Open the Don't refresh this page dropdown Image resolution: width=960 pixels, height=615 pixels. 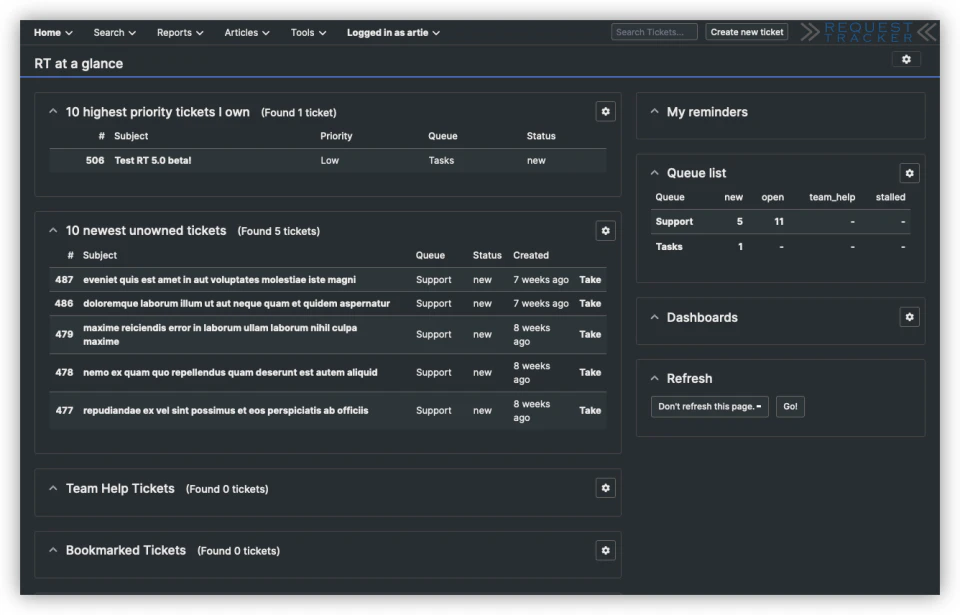tap(708, 407)
